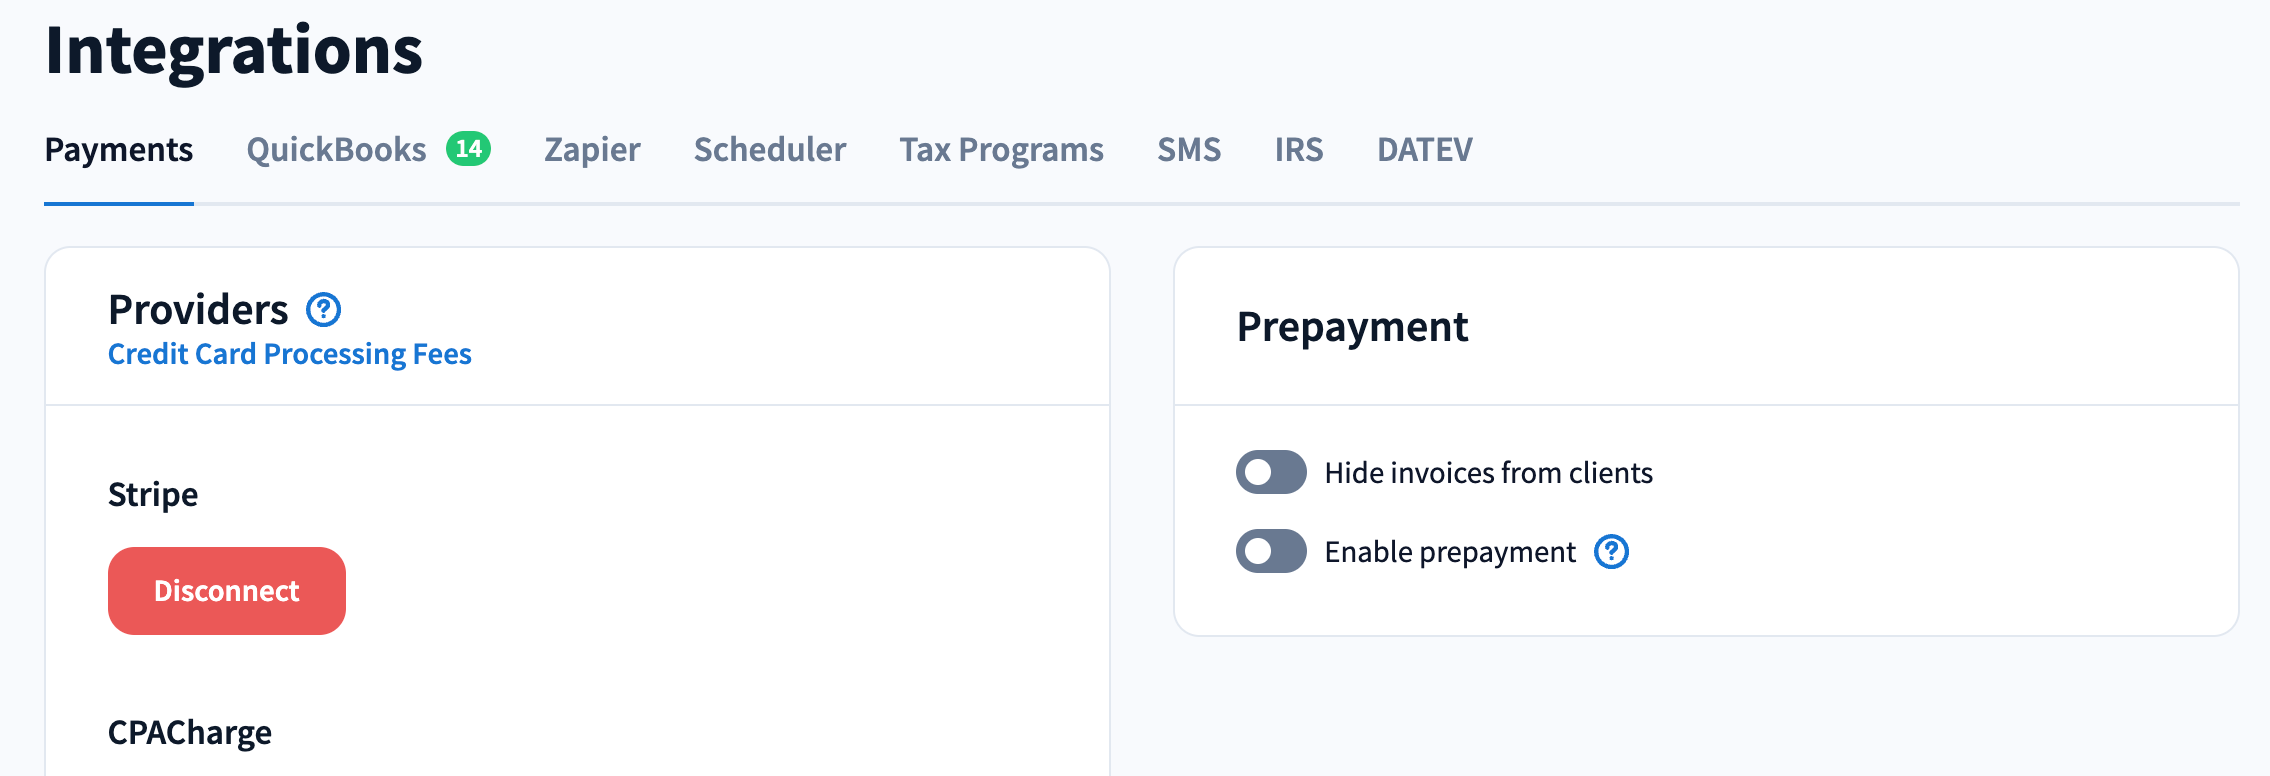The width and height of the screenshot is (2270, 776).
Task: Open the DATEV tab
Action: (x=1424, y=150)
